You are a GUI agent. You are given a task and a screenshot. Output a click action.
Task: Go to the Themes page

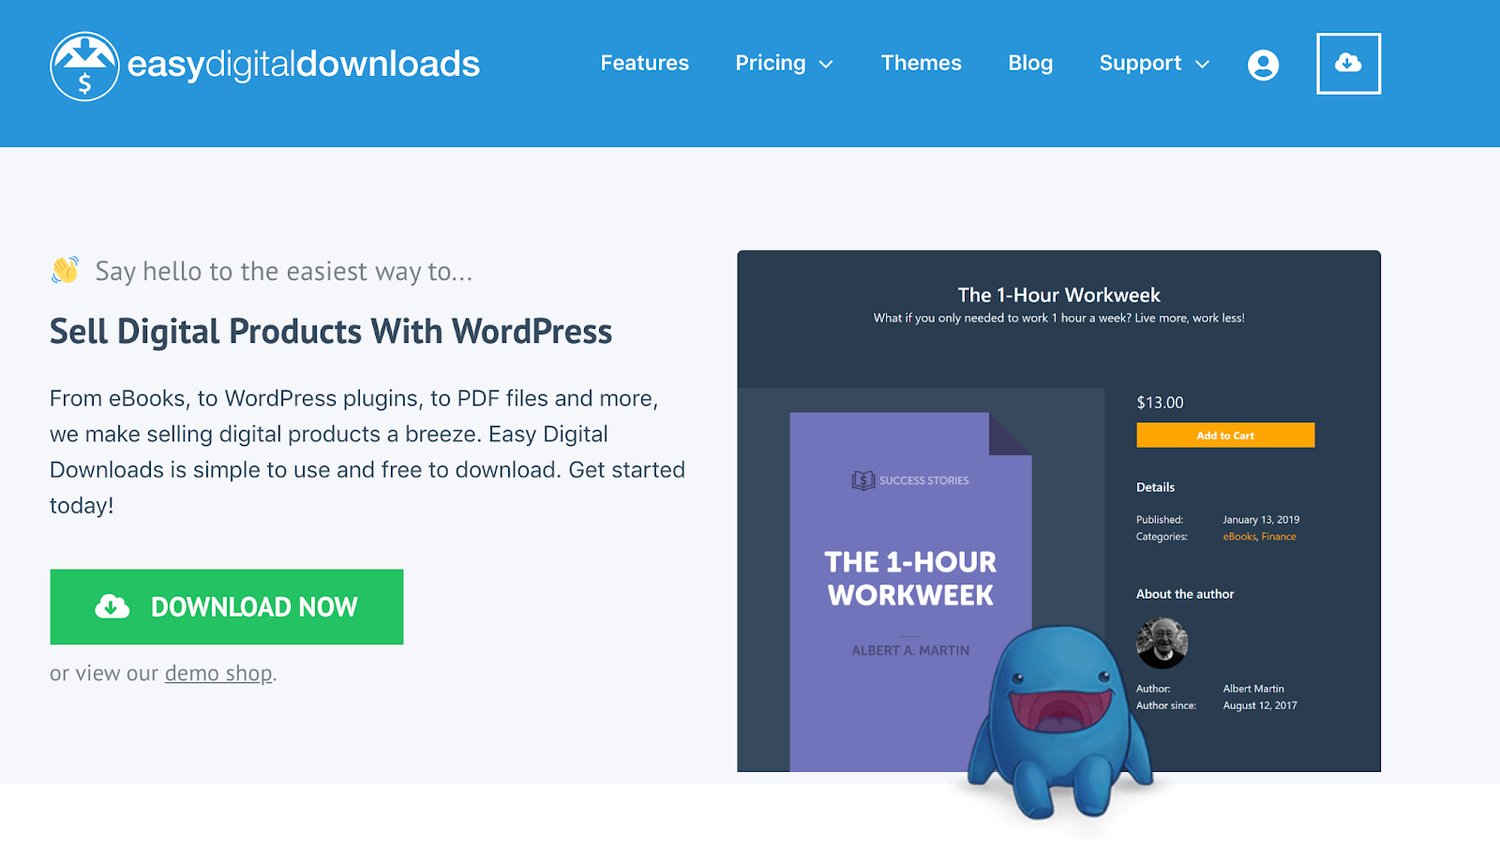(x=920, y=63)
